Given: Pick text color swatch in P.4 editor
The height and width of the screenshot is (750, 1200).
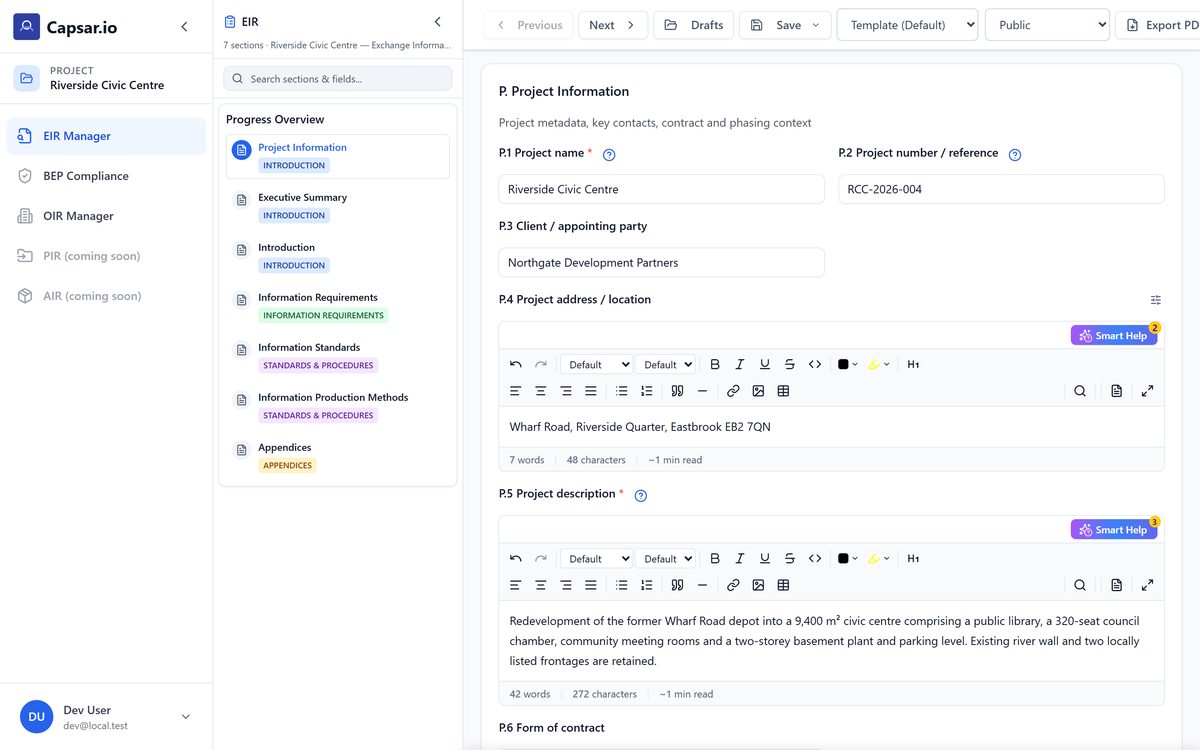Looking at the screenshot, I should tap(848, 364).
